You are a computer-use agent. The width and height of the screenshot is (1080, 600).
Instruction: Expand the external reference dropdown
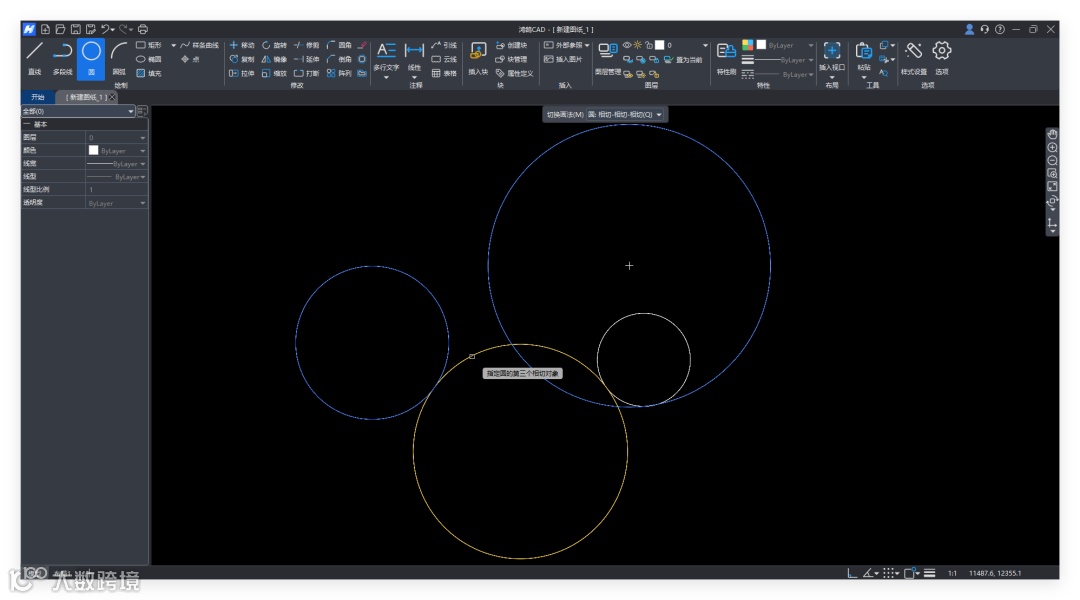coord(587,45)
